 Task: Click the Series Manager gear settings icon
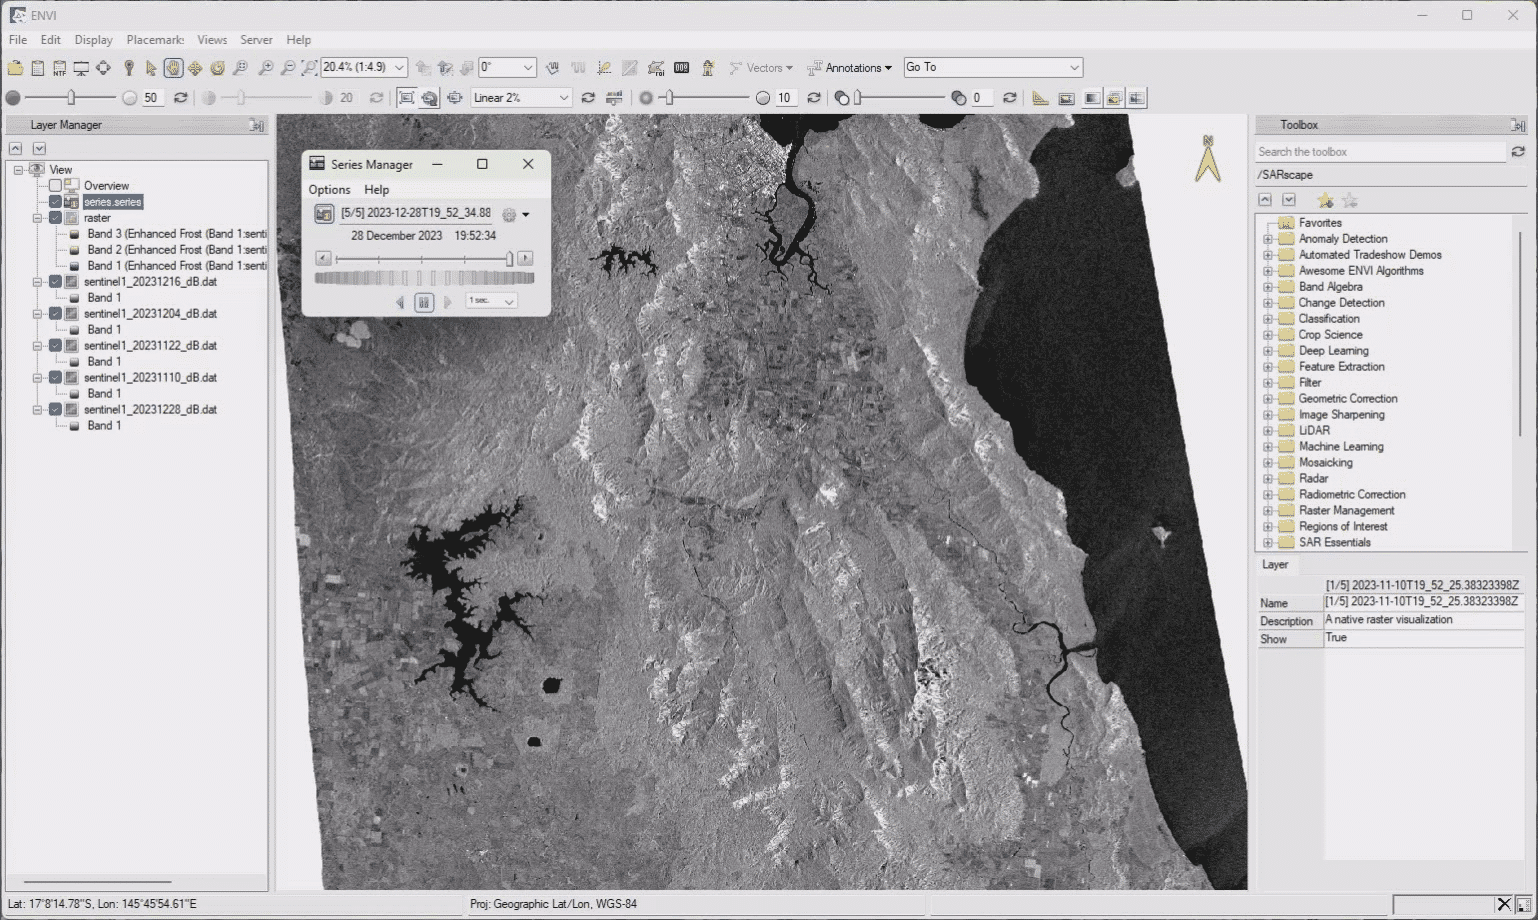509,214
